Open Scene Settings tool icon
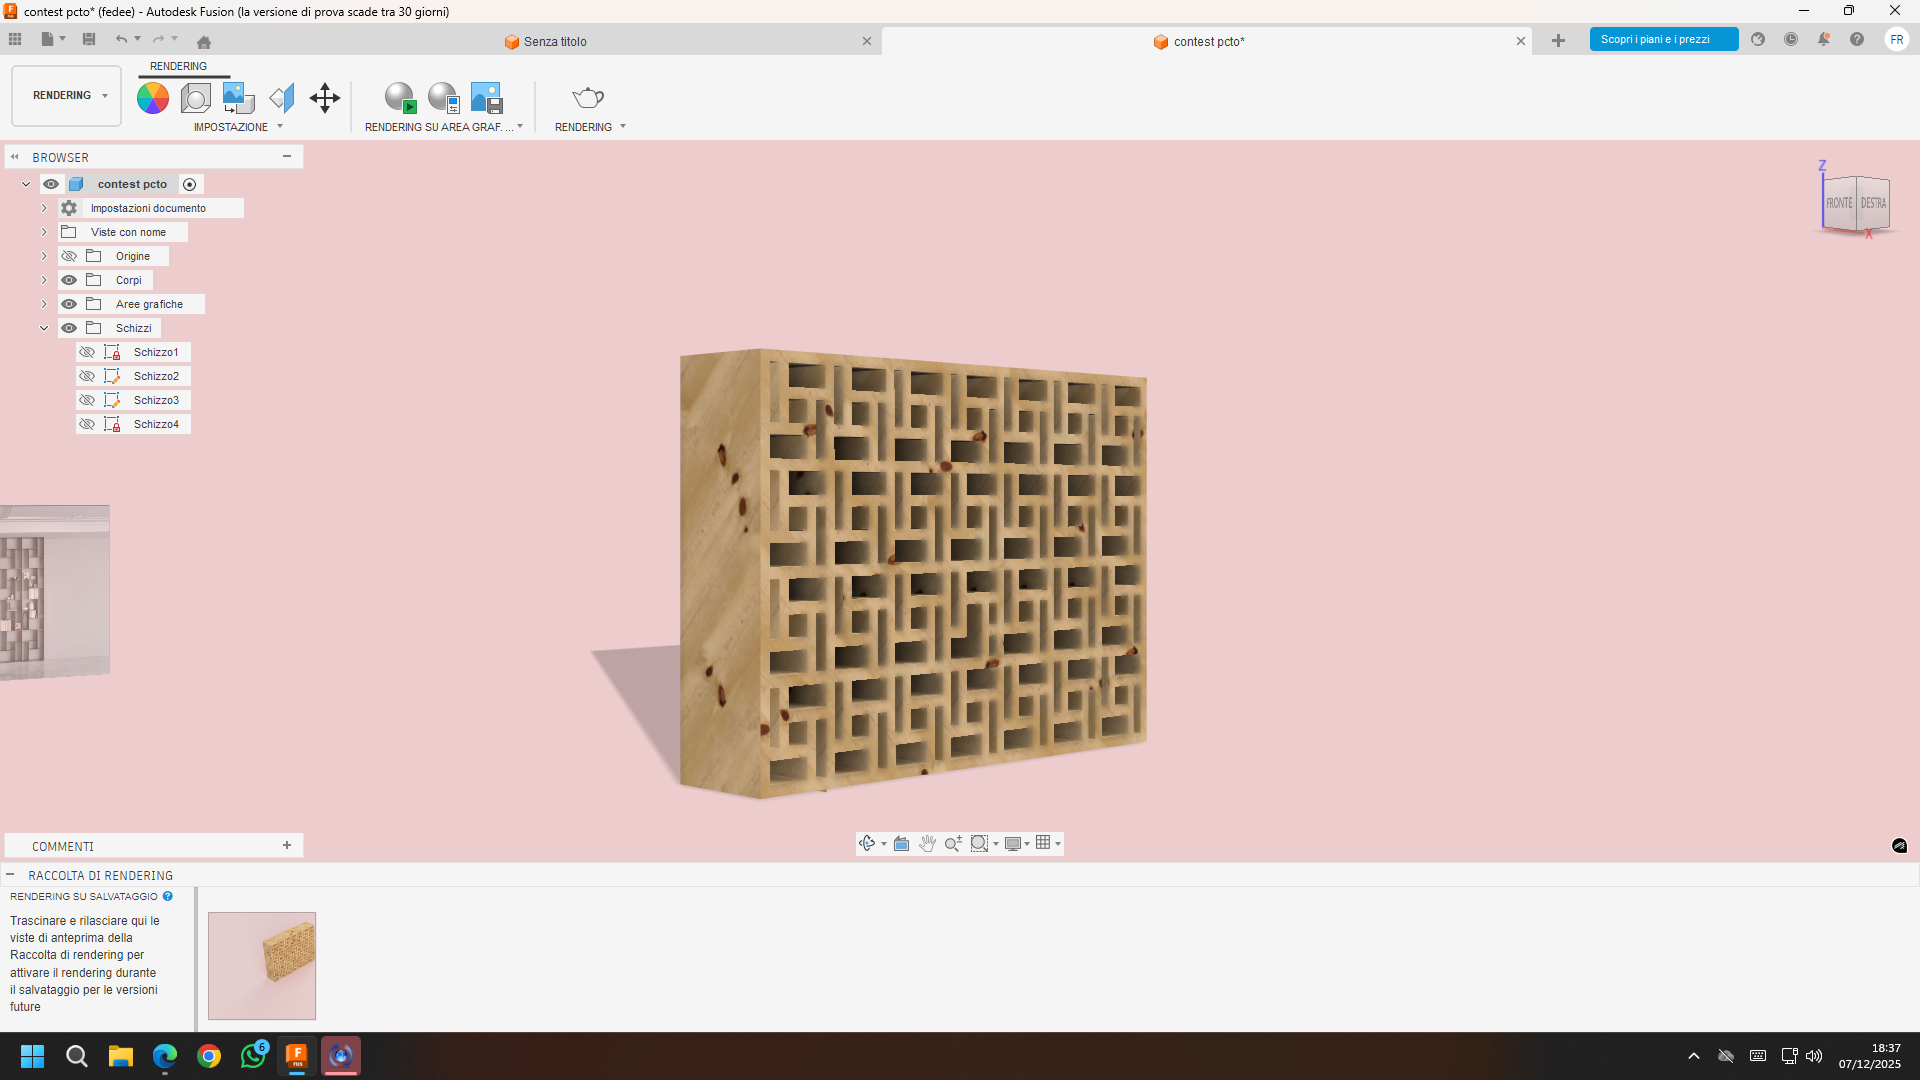The width and height of the screenshot is (1920, 1080). tap(196, 98)
